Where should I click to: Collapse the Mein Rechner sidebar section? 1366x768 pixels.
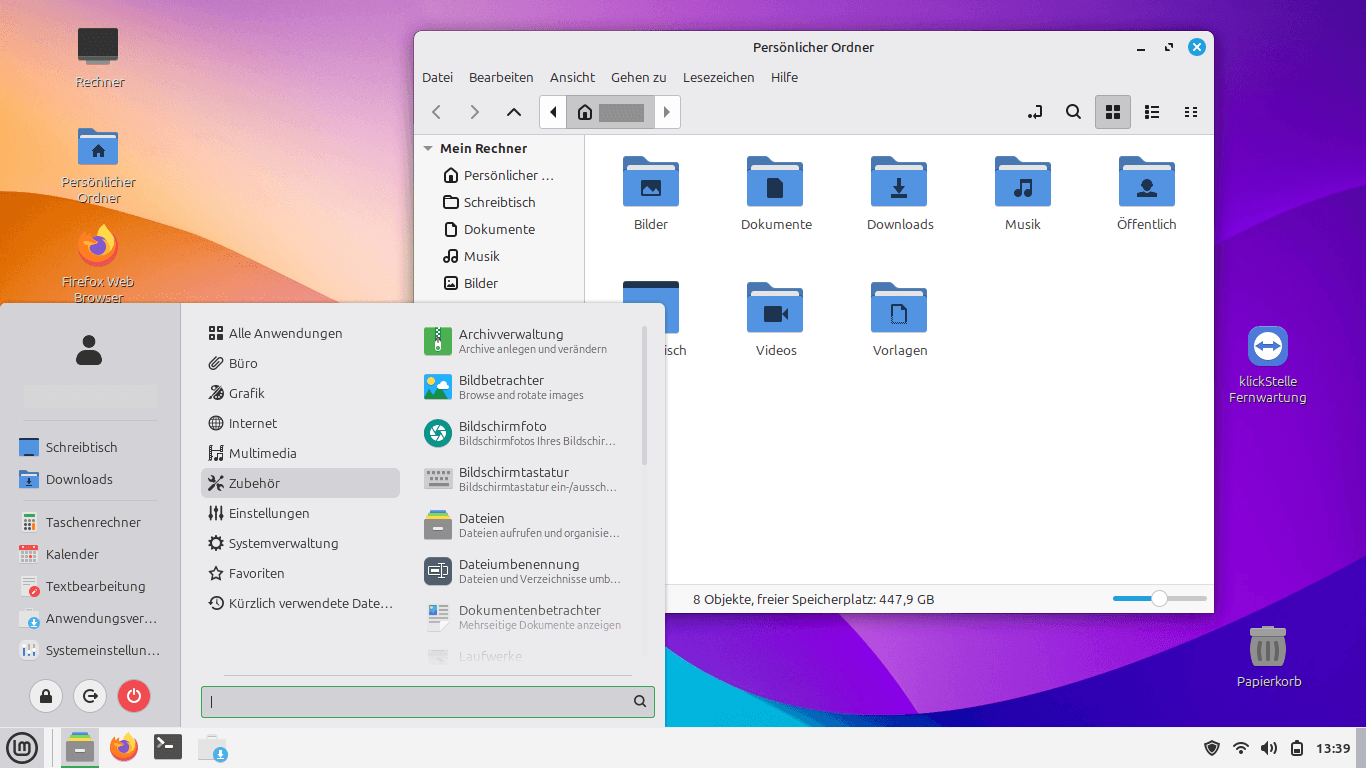[428, 148]
